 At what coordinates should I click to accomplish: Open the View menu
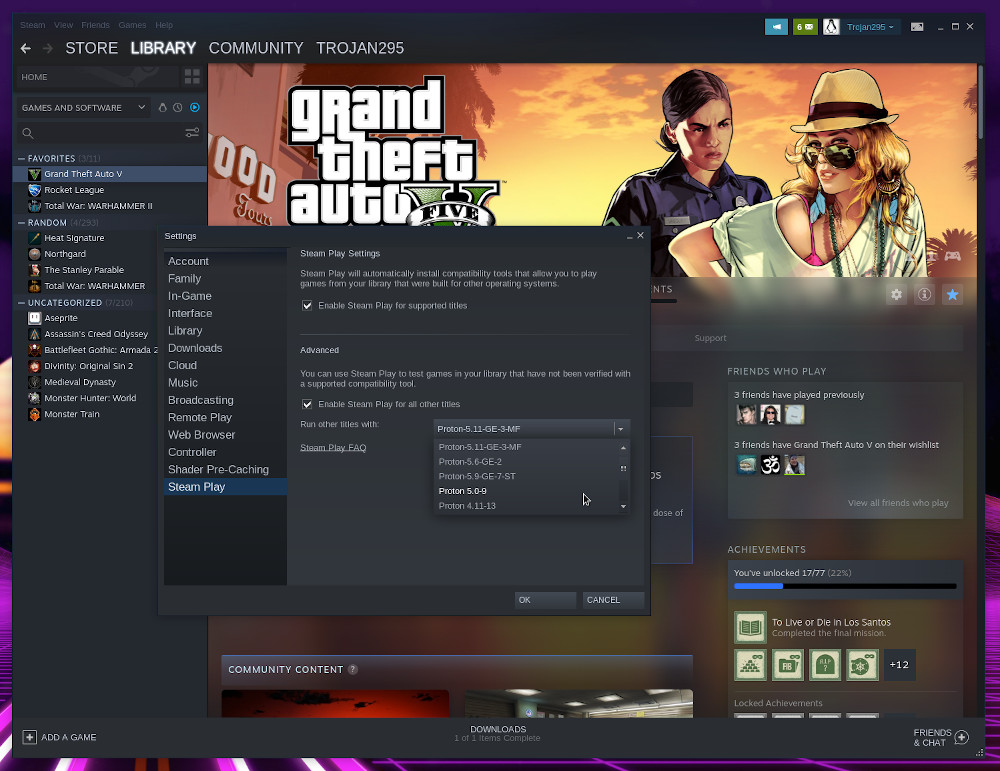[63, 25]
